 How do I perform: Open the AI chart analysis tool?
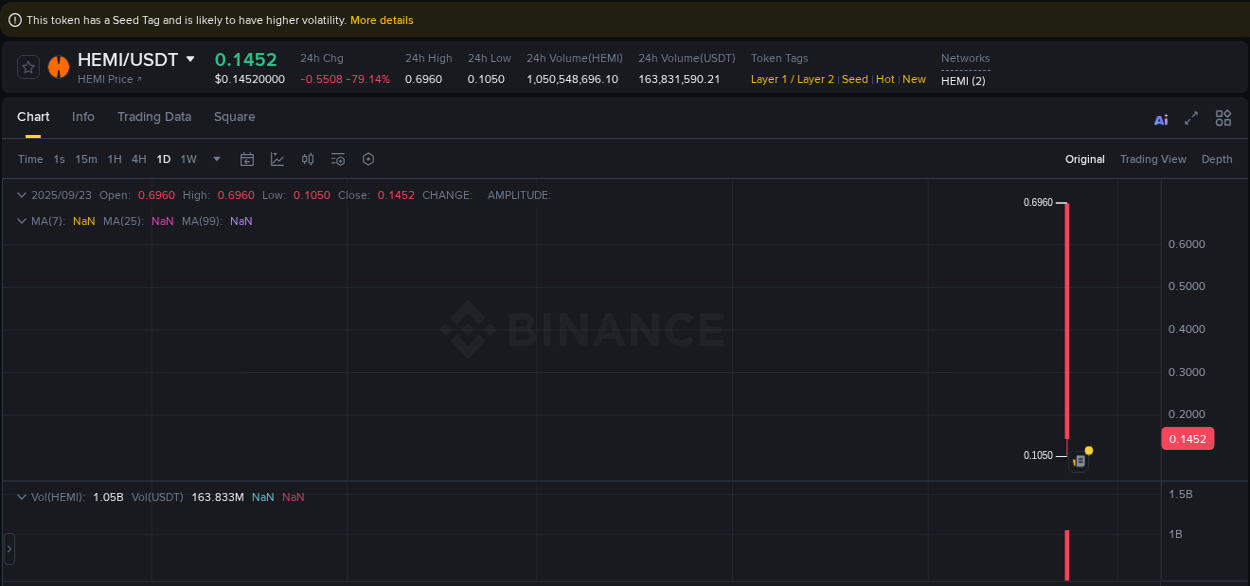click(1161, 118)
